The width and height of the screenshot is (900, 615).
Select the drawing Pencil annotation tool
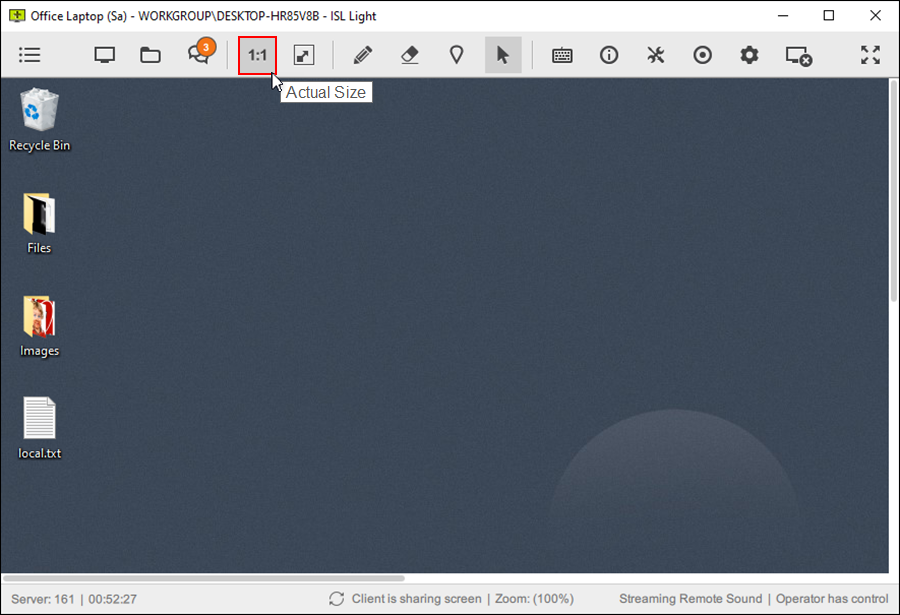362,55
